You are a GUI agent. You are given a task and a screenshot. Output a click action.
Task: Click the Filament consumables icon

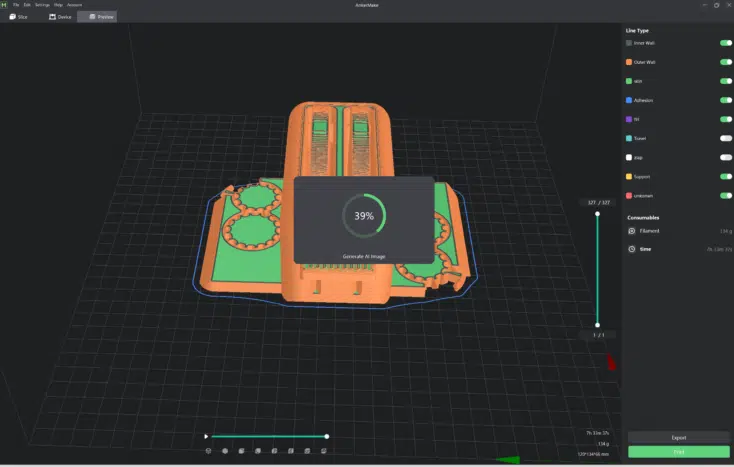(631, 231)
